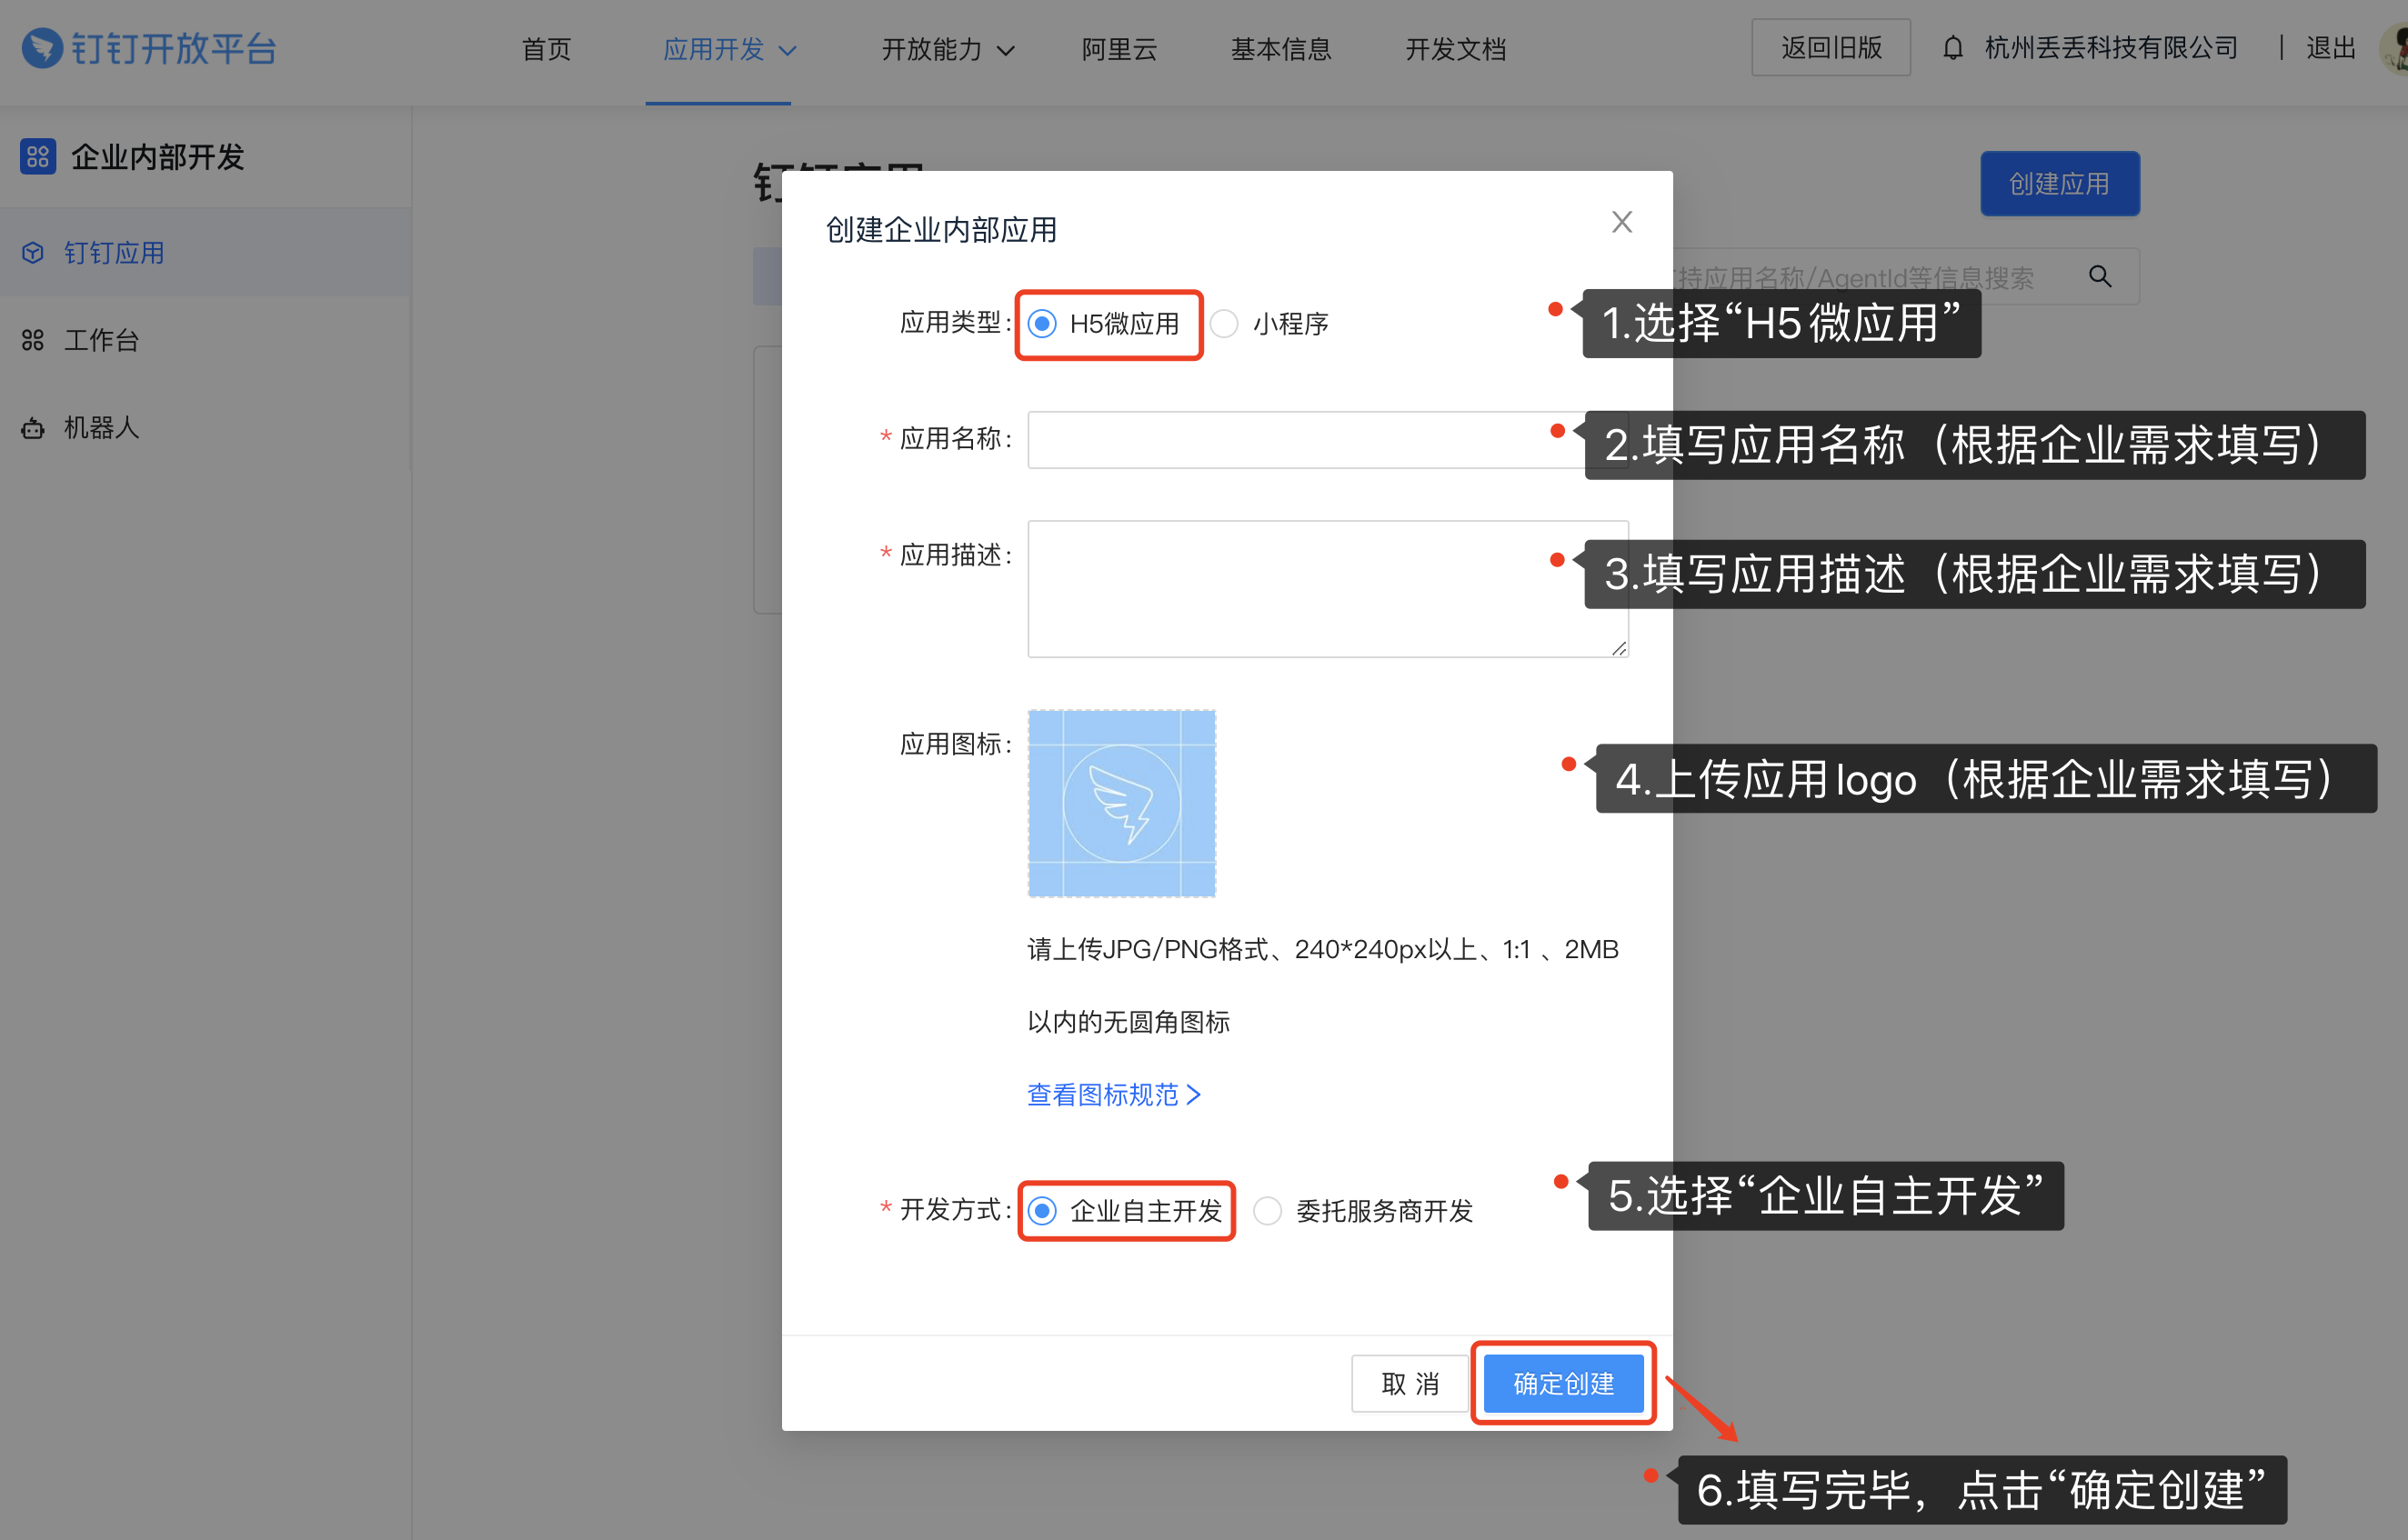Focus the 应用名称 input field
This screenshot has width=2408, height=1540.
pos(1328,439)
